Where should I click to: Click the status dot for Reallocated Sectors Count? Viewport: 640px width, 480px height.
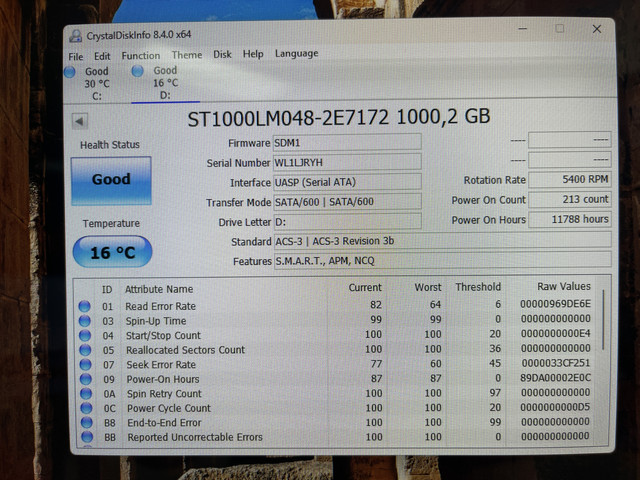tap(85, 350)
